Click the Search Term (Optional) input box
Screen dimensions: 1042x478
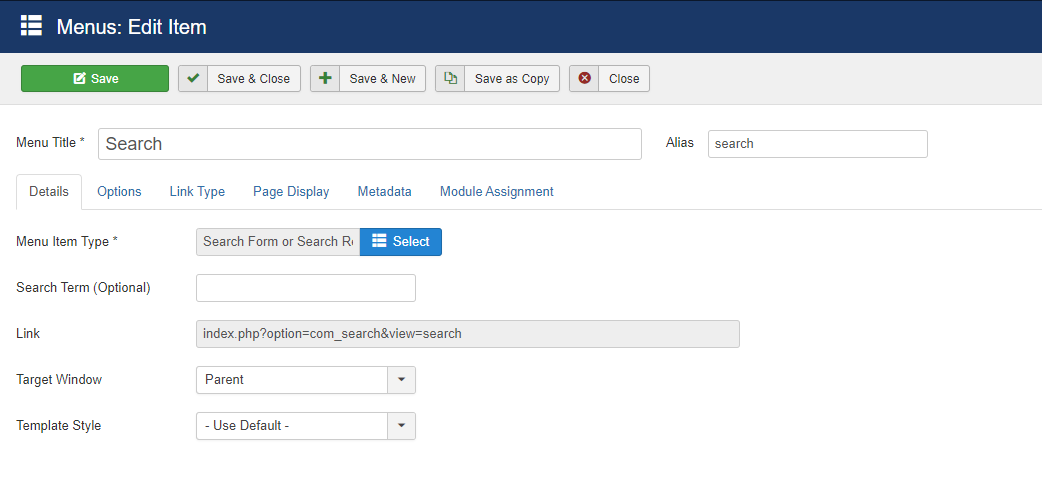305,288
